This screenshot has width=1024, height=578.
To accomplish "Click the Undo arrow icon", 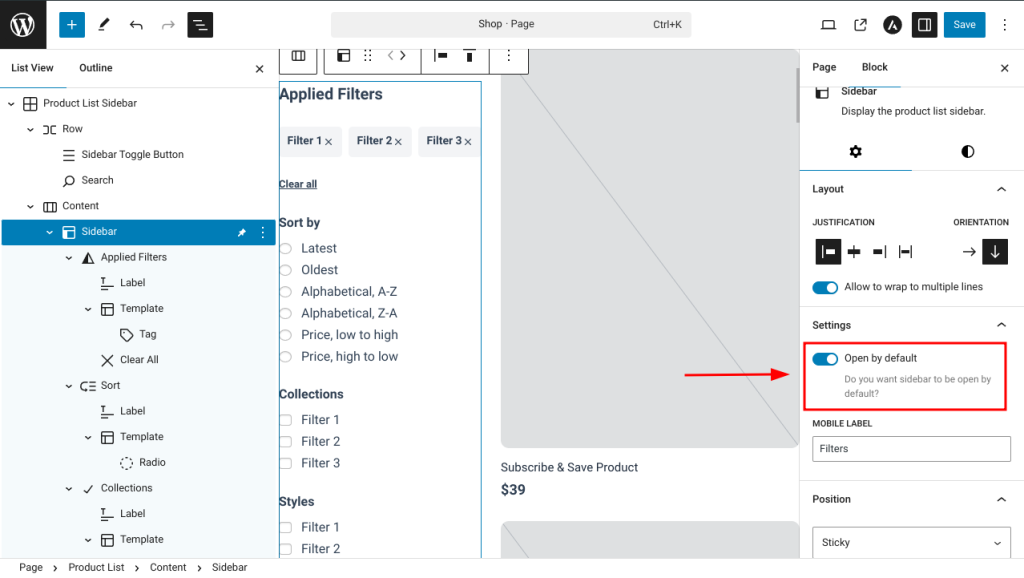I will pos(136,25).
